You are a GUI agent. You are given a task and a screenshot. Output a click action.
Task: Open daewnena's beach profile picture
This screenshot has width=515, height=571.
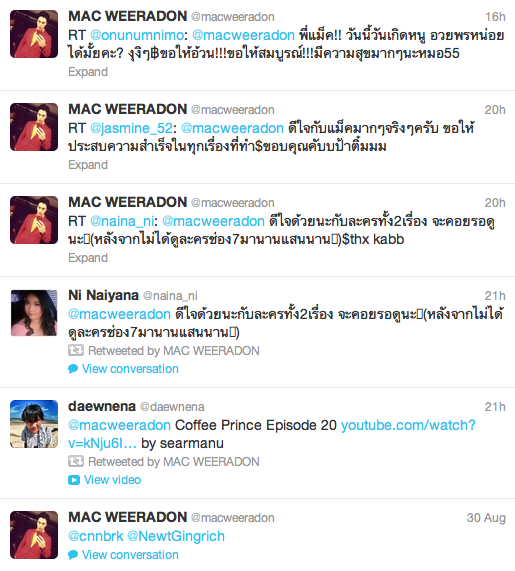(34, 424)
